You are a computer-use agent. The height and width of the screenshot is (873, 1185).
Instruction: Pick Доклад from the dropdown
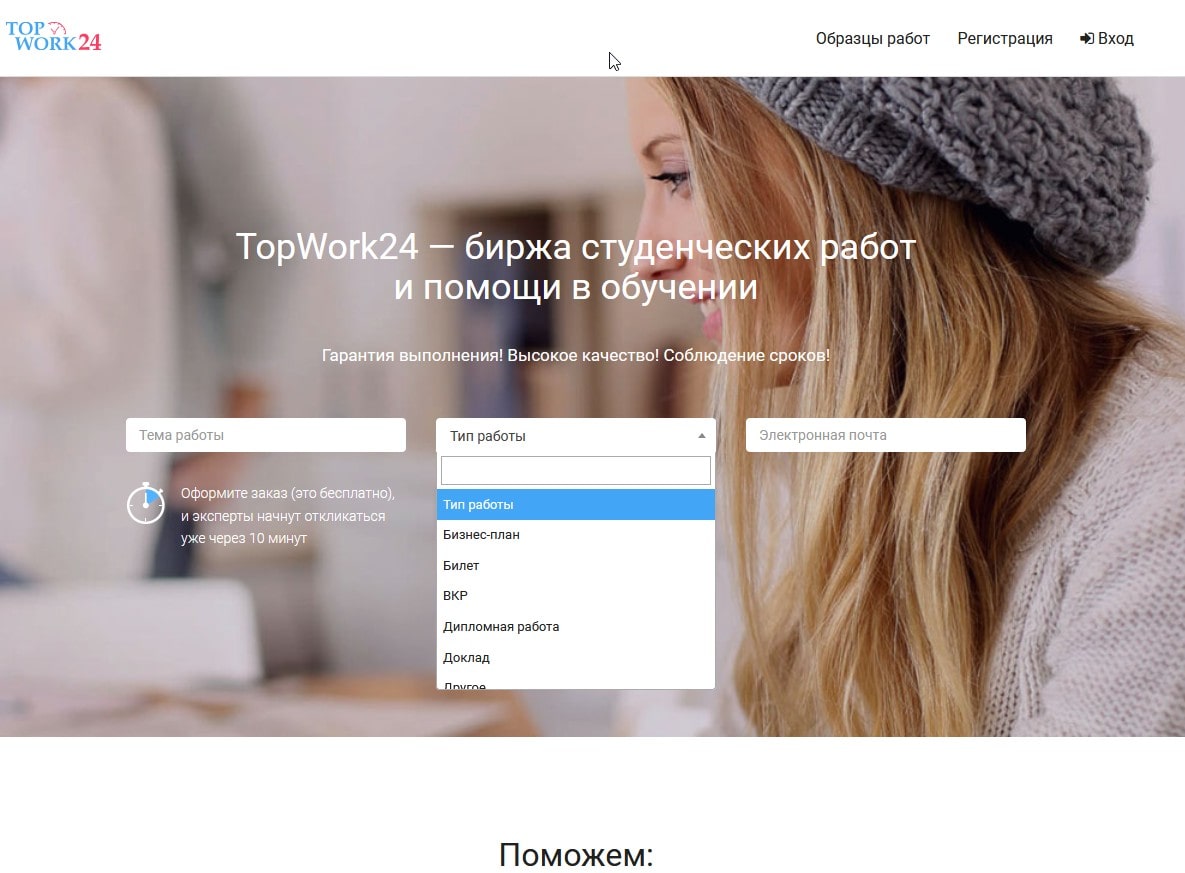click(x=575, y=658)
